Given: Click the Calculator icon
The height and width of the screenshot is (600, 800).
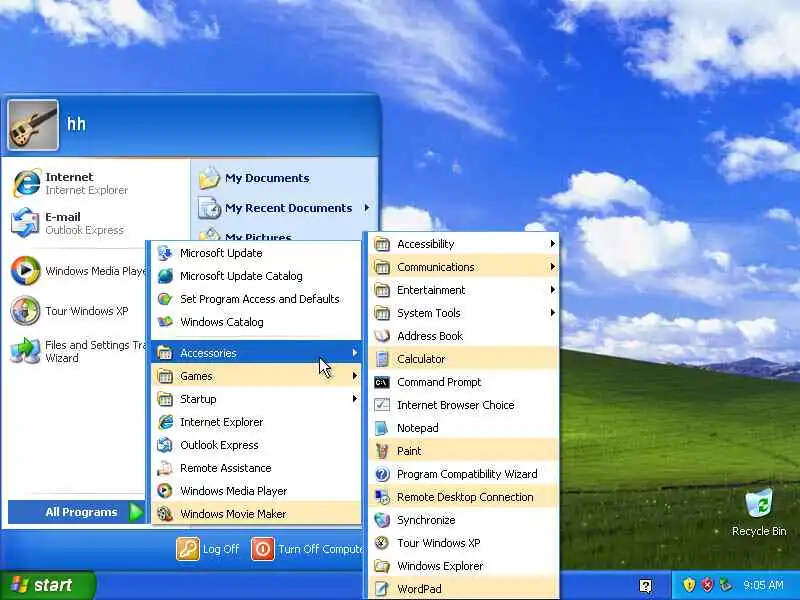Looking at the screenshot, I should [x=382, y=359].
